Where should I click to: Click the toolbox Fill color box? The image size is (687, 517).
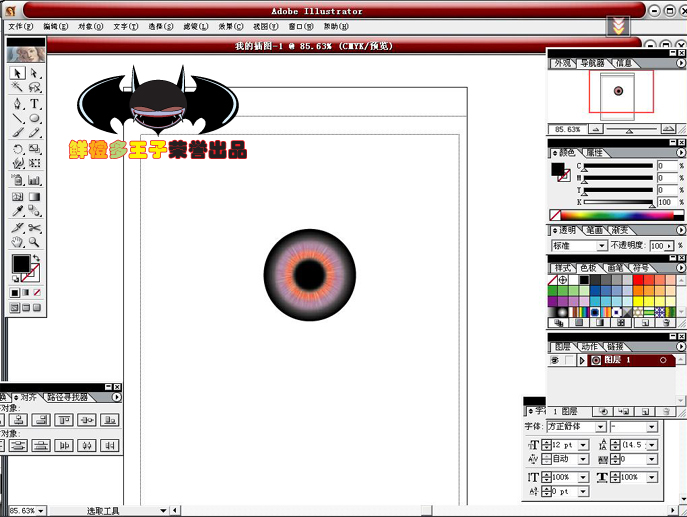pyautogui.click(x=21, y=264)
